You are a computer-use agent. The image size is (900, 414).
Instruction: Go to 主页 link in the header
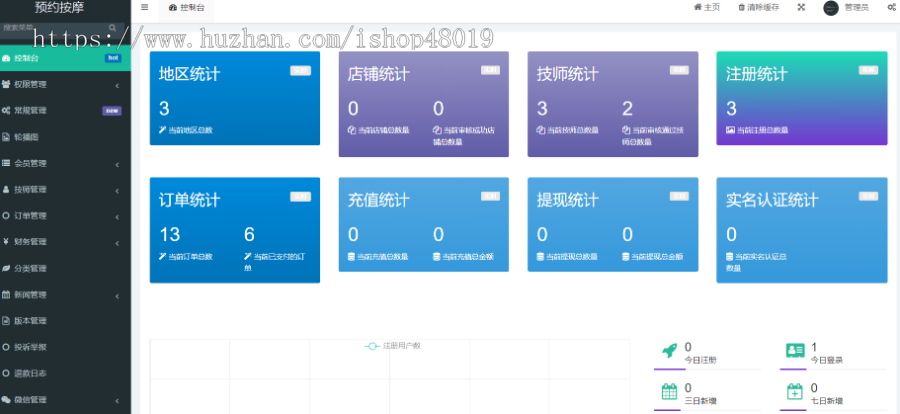coord(707,7)
